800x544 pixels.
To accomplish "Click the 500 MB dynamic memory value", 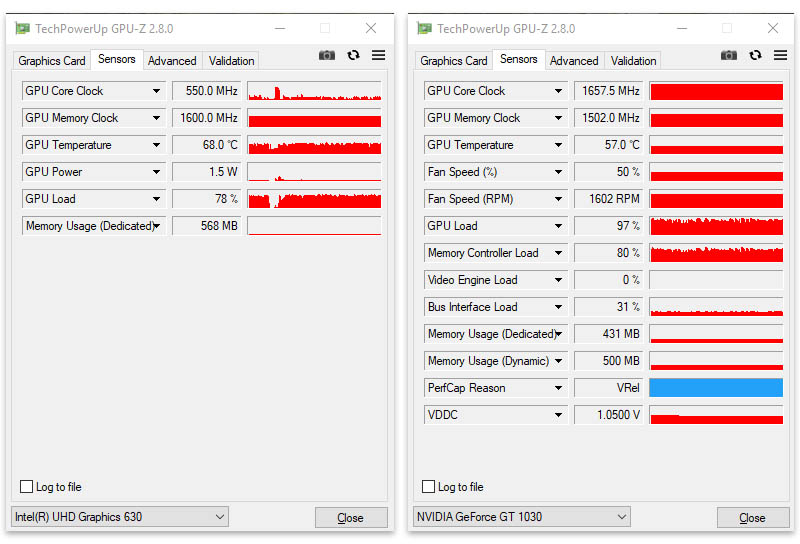I will 609,361.
